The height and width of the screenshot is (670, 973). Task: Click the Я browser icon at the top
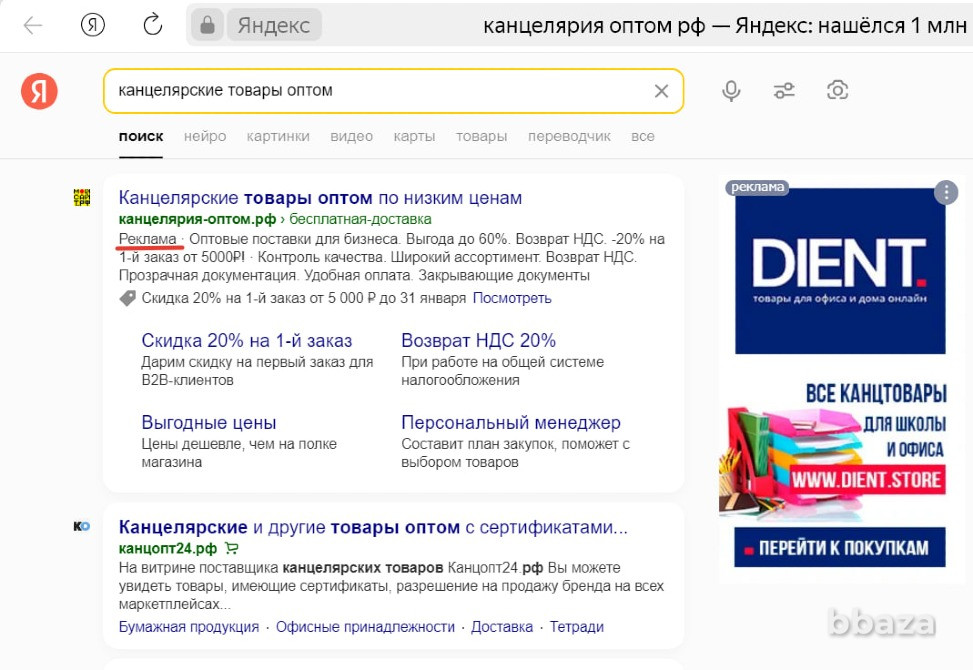click(91, 24)
